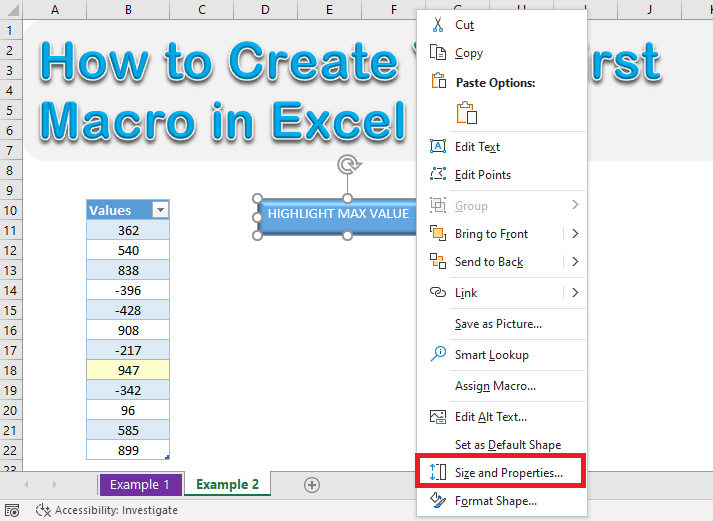
Task: Click the Size and Properties icon
Action: click(x=438, y=472)
